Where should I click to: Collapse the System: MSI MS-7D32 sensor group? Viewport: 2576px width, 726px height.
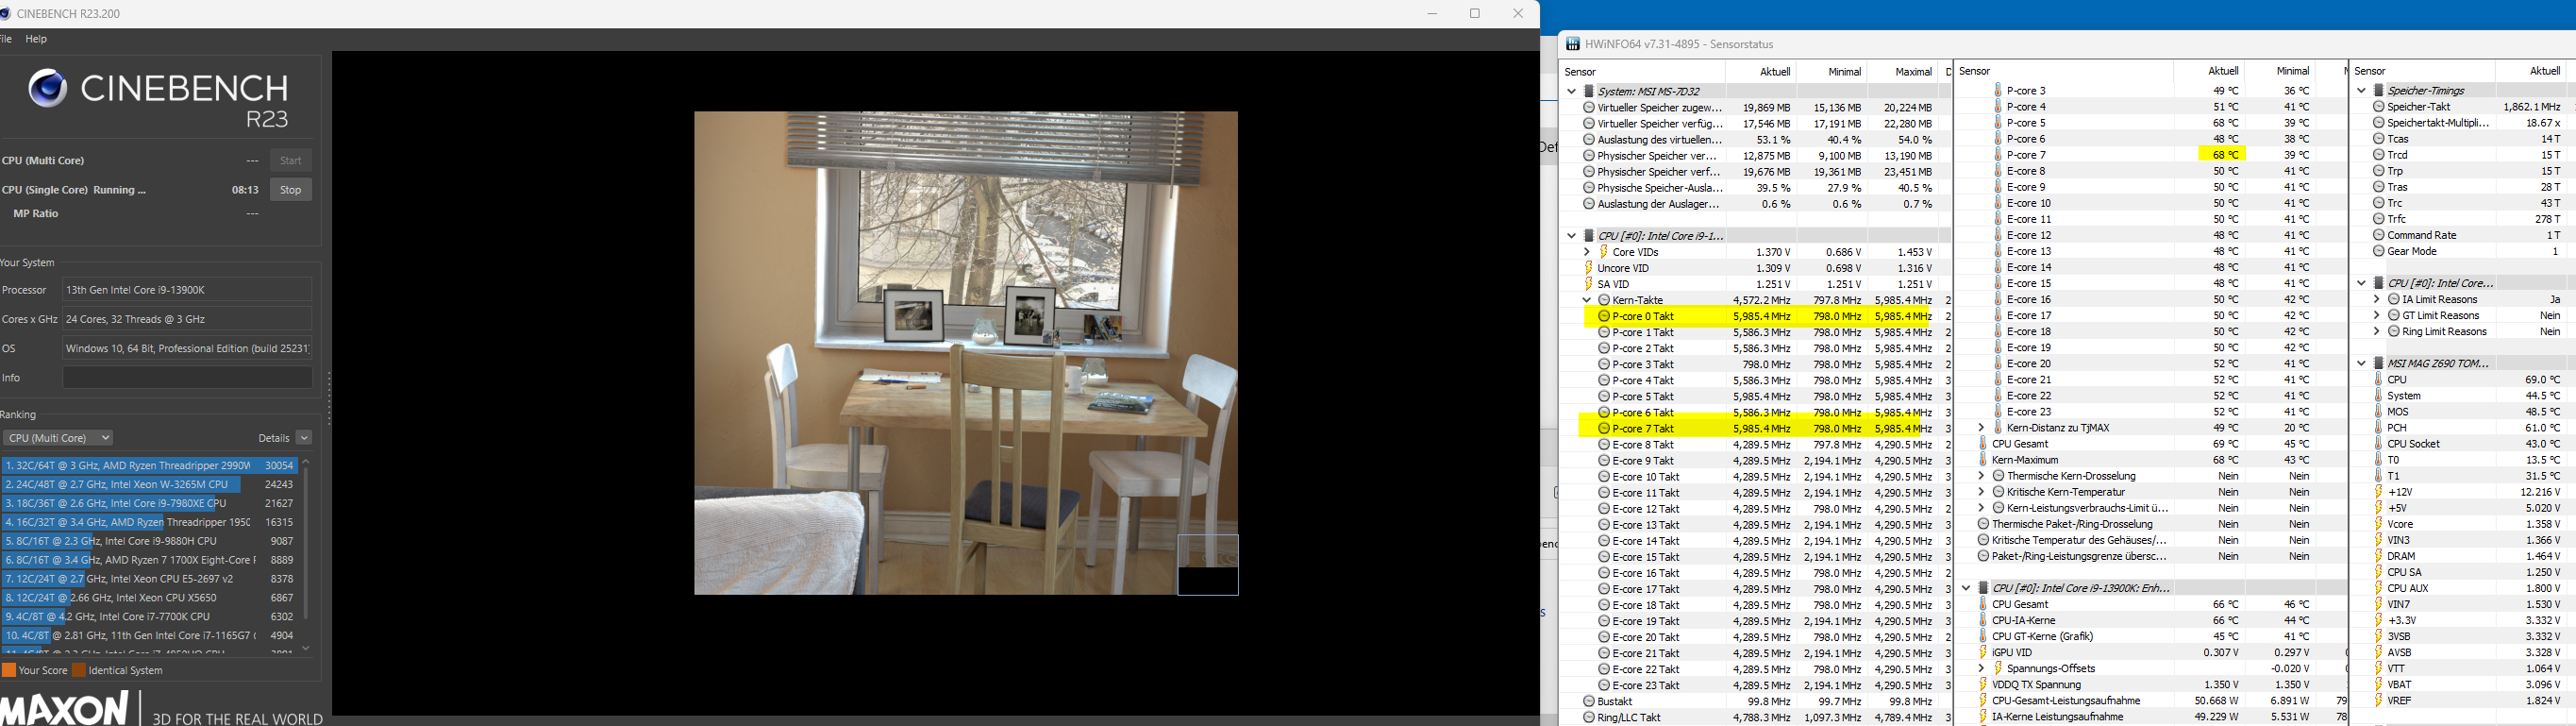[x=1572, y=91]
